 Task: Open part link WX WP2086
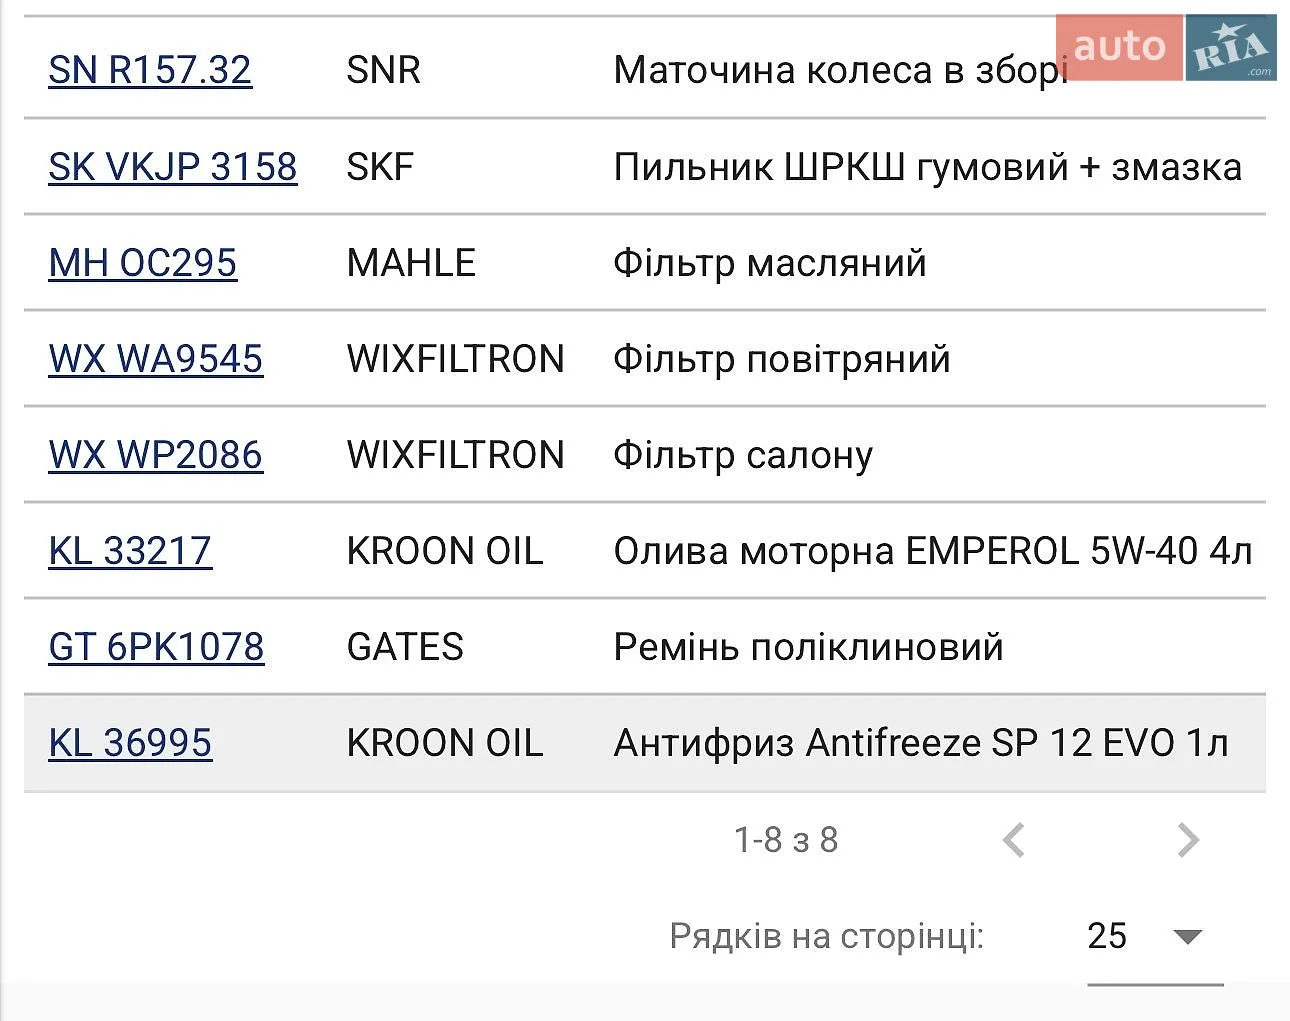156,455
